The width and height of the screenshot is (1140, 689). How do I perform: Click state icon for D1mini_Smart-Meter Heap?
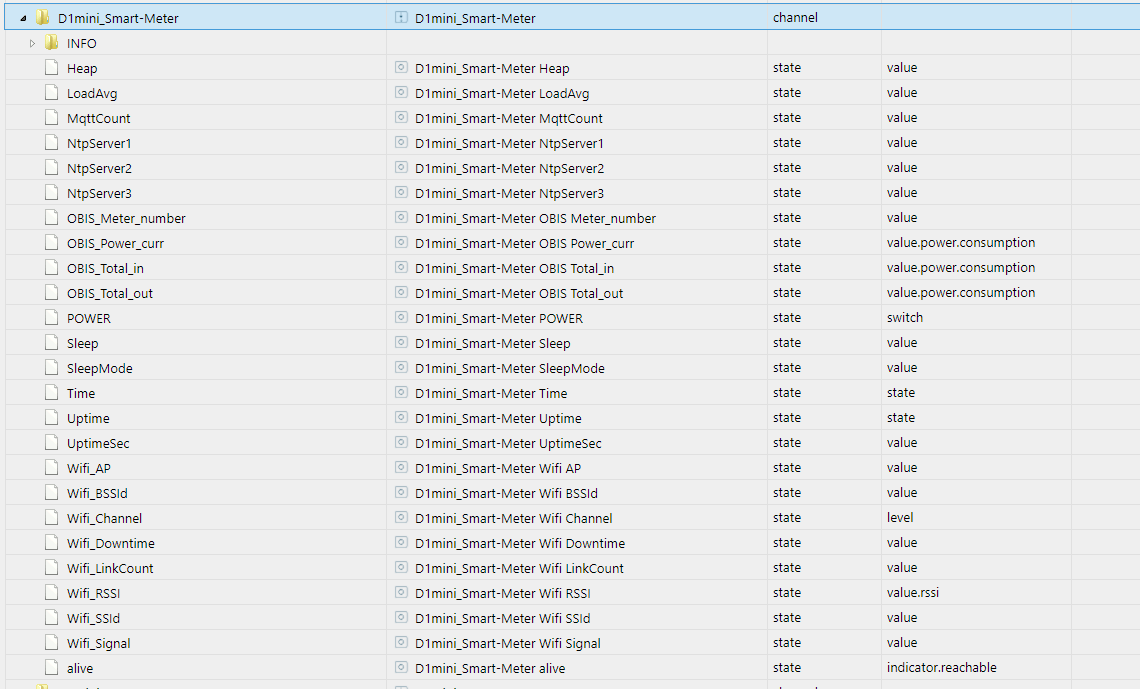tap(401, 67)
